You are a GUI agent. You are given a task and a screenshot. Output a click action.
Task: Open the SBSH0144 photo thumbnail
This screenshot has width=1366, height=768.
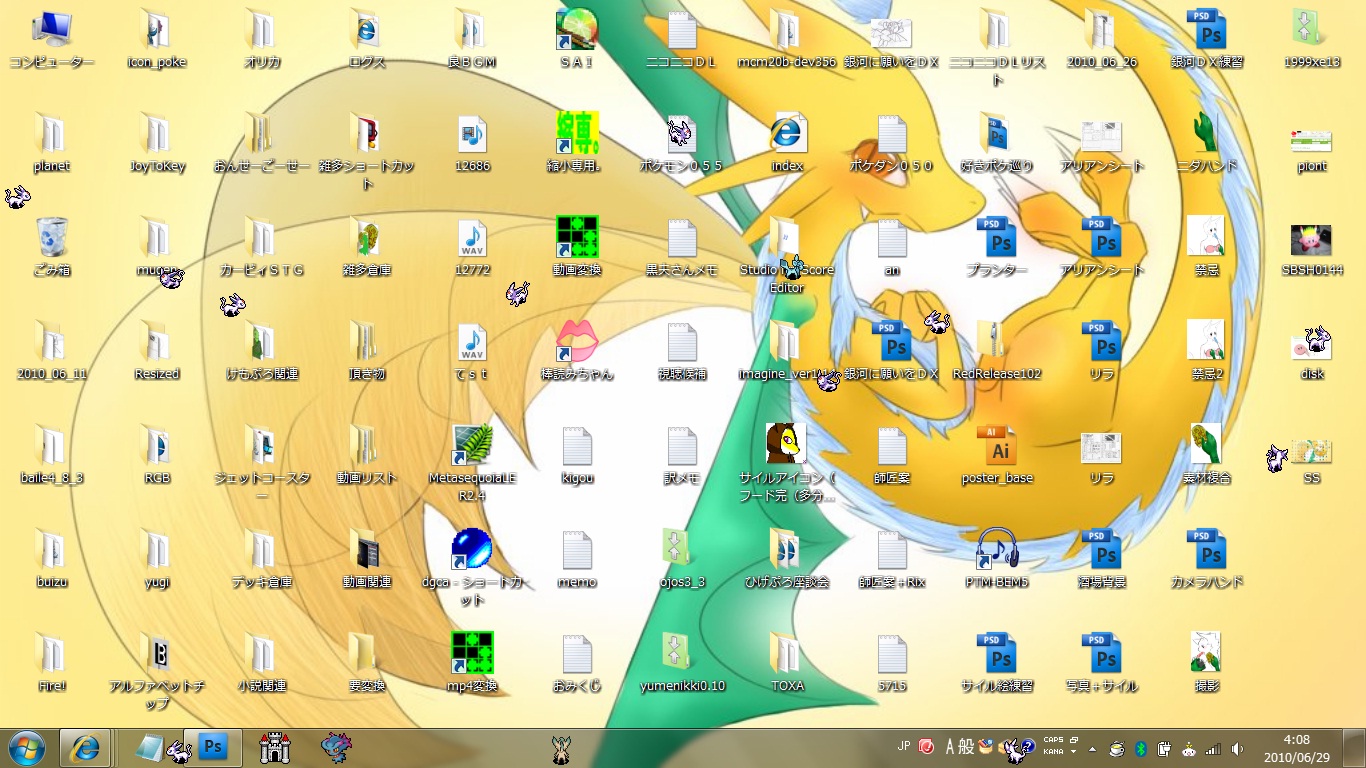click(x=1312, y=248)
